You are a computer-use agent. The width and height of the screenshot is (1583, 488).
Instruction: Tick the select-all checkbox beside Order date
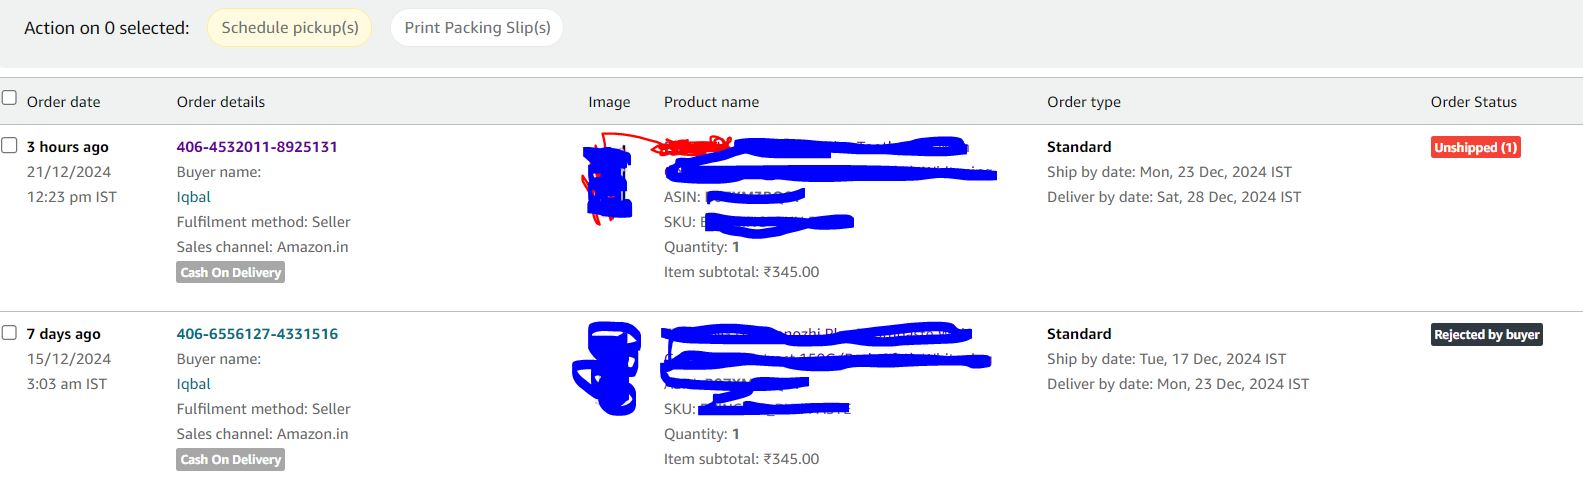(9, 98)
